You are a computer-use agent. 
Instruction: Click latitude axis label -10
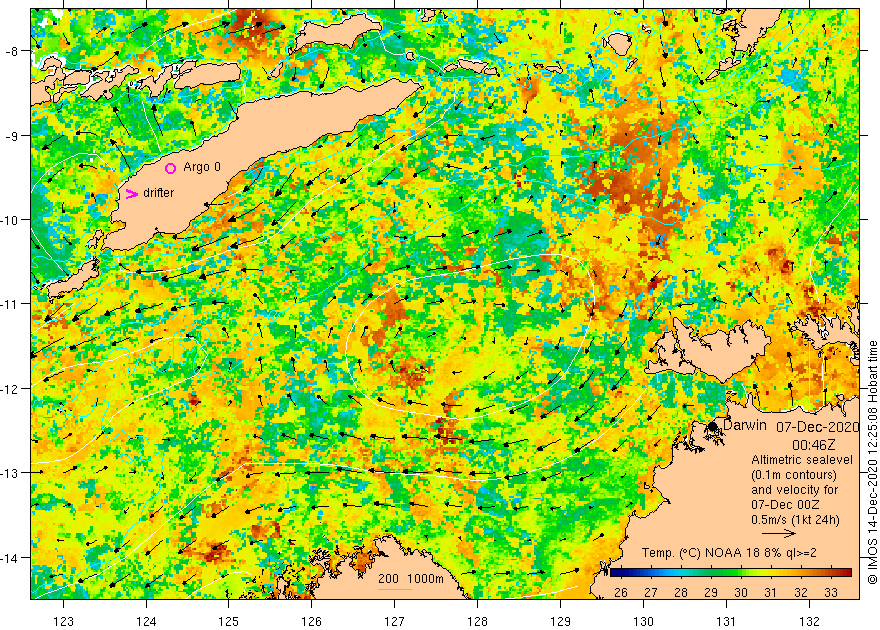[11, 220]
